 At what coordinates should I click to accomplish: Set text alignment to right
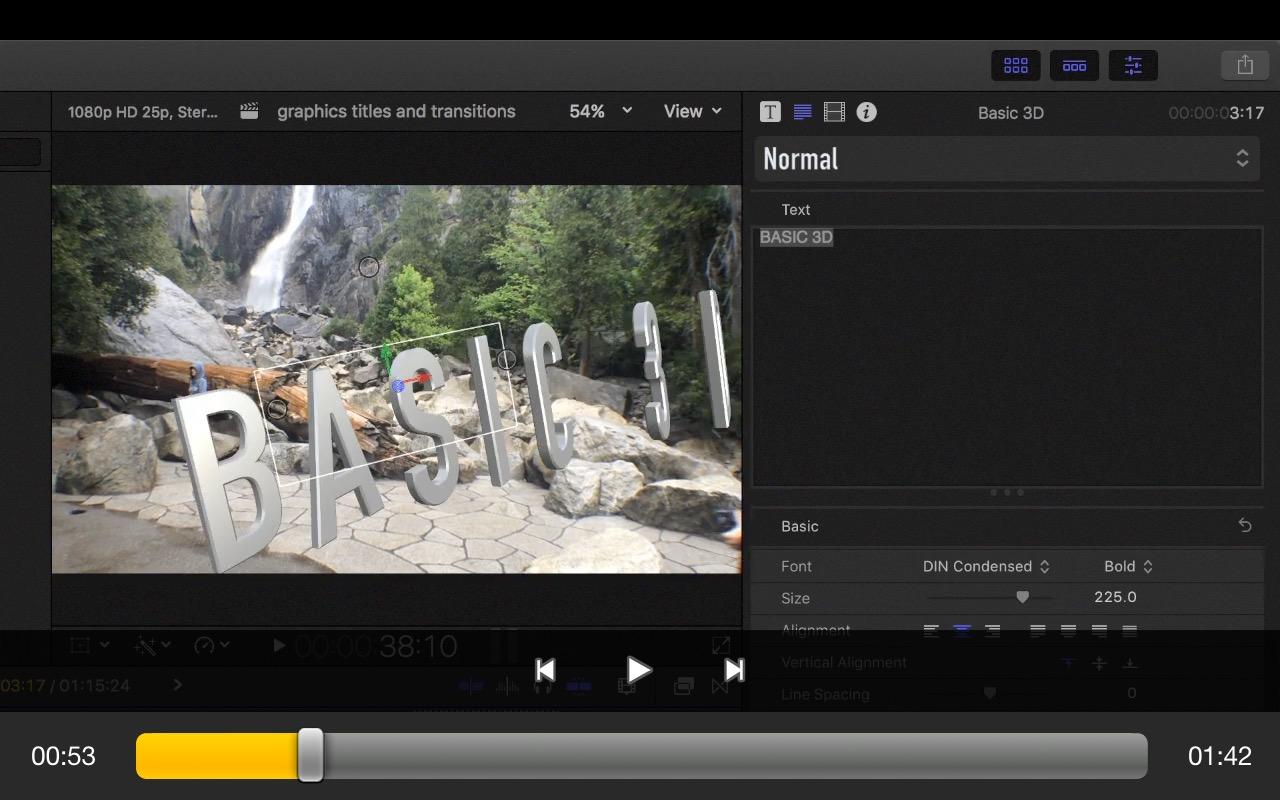tap(992, 630)
